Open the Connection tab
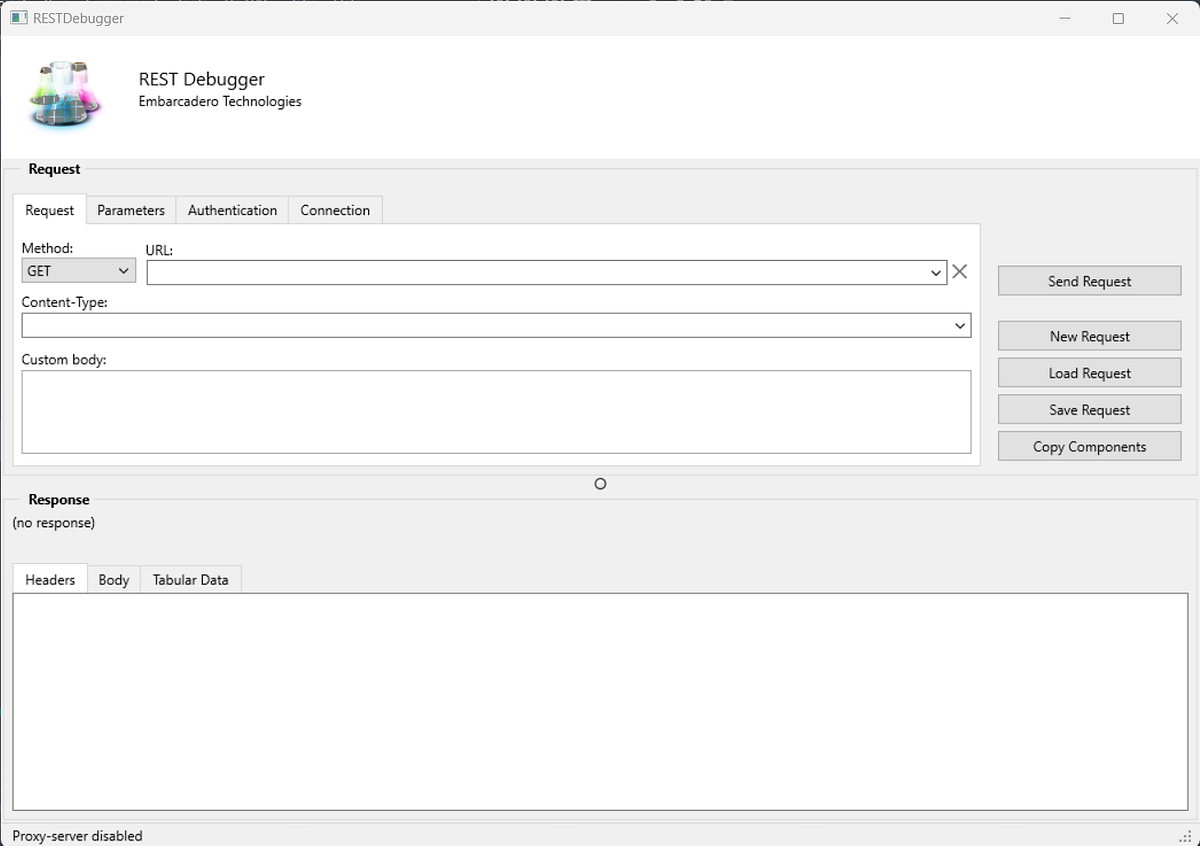 tap(335, 210)
